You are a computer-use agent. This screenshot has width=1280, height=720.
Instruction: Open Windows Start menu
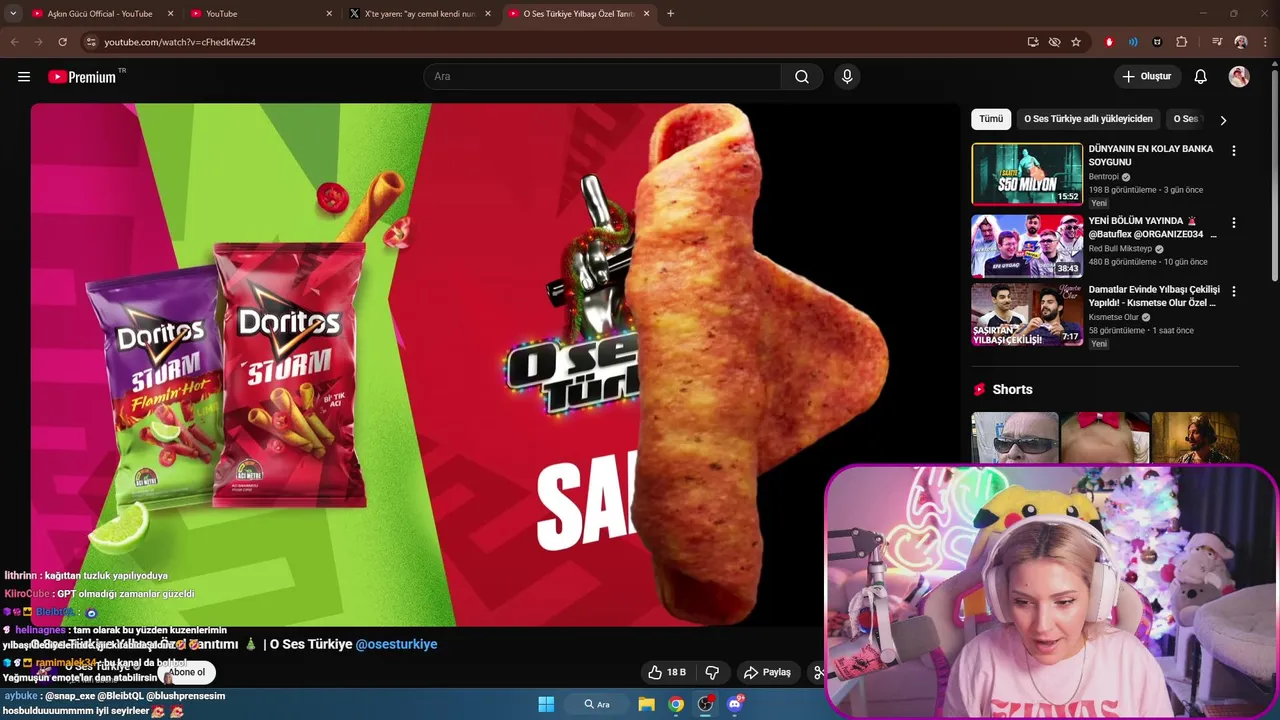(x=546, y=704)
